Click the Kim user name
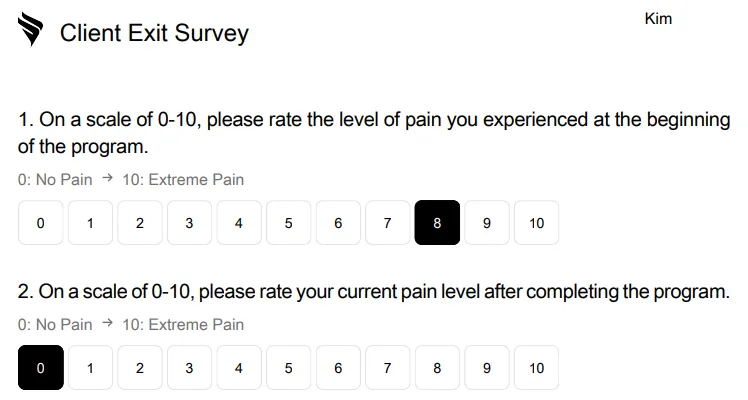Viewport: 748px width, 400px height. coord(658,19)
